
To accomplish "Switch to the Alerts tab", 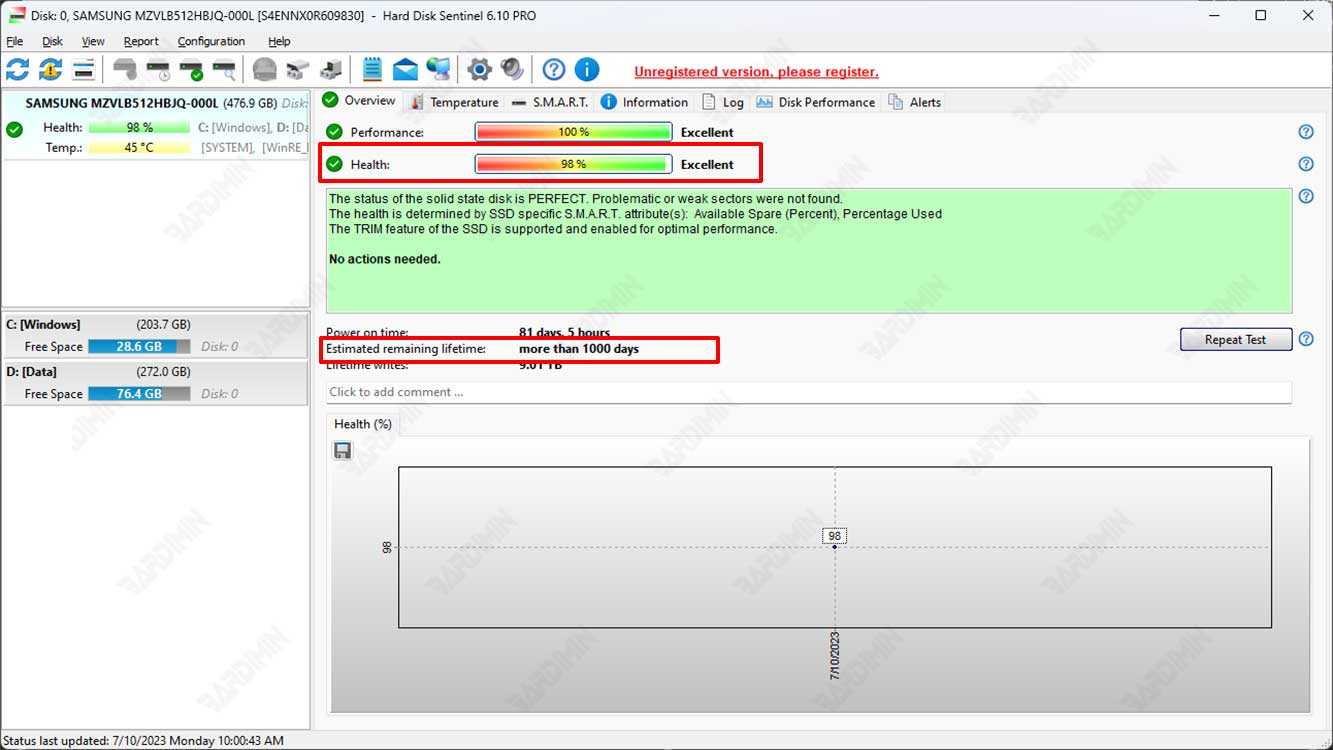I will [x=914, y=102].
